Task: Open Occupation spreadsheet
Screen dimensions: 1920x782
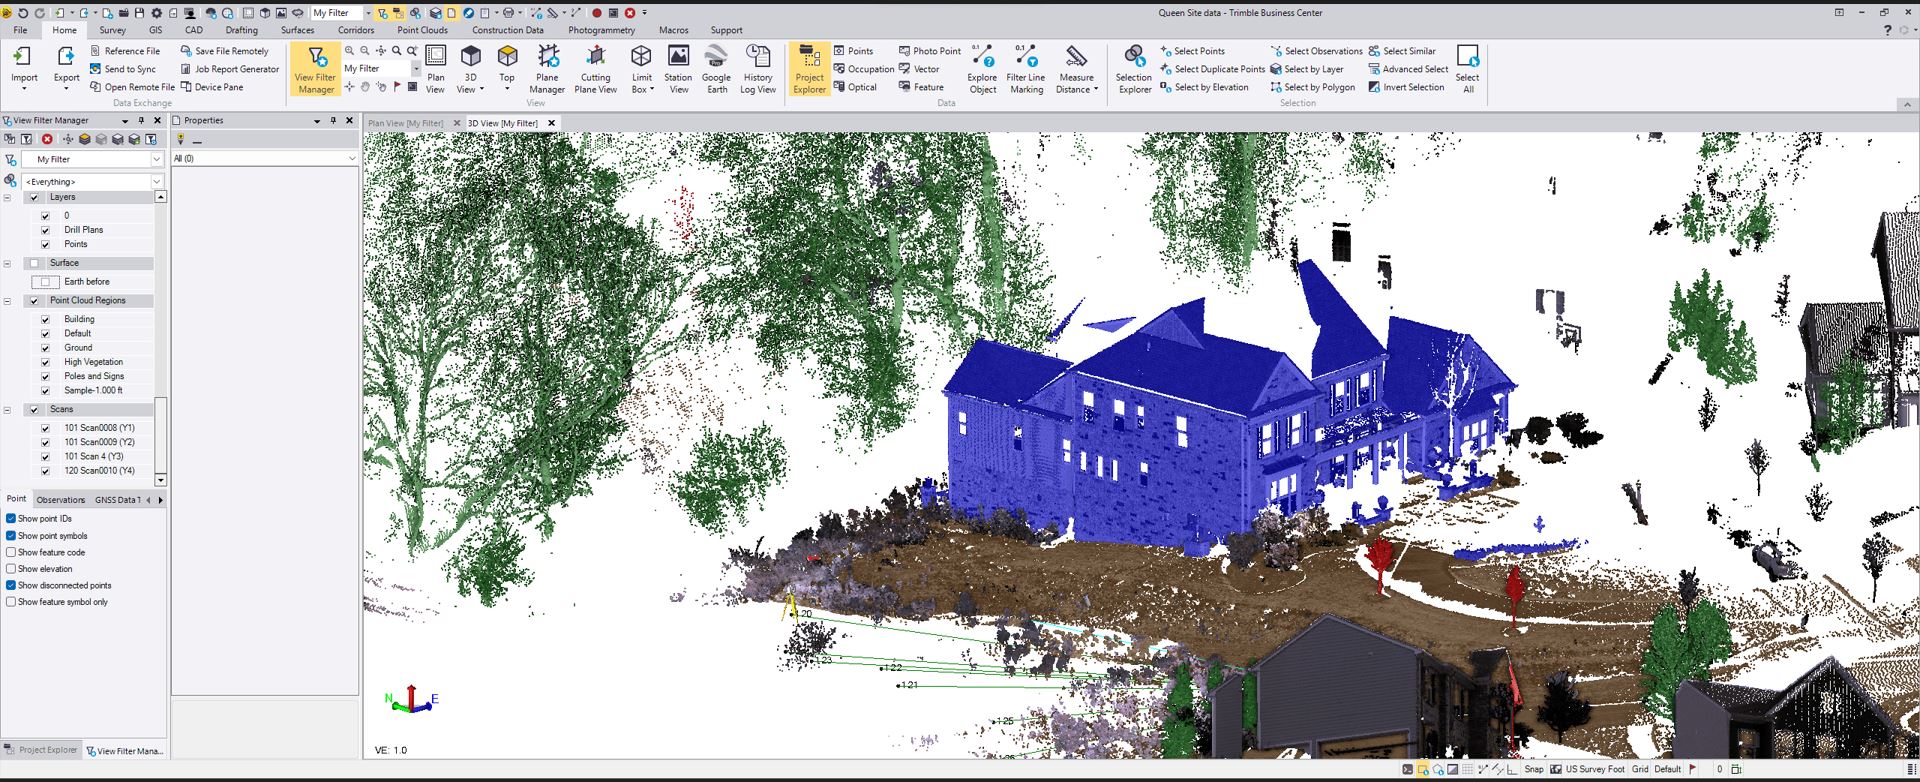Action: tap(863, 69)
